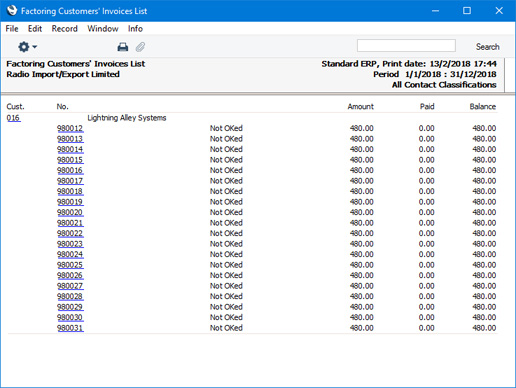Image resolution: width=516 pixels, height=388 pixels.
Task: Open the gear operations menu
Action: [x=27, y=47]
